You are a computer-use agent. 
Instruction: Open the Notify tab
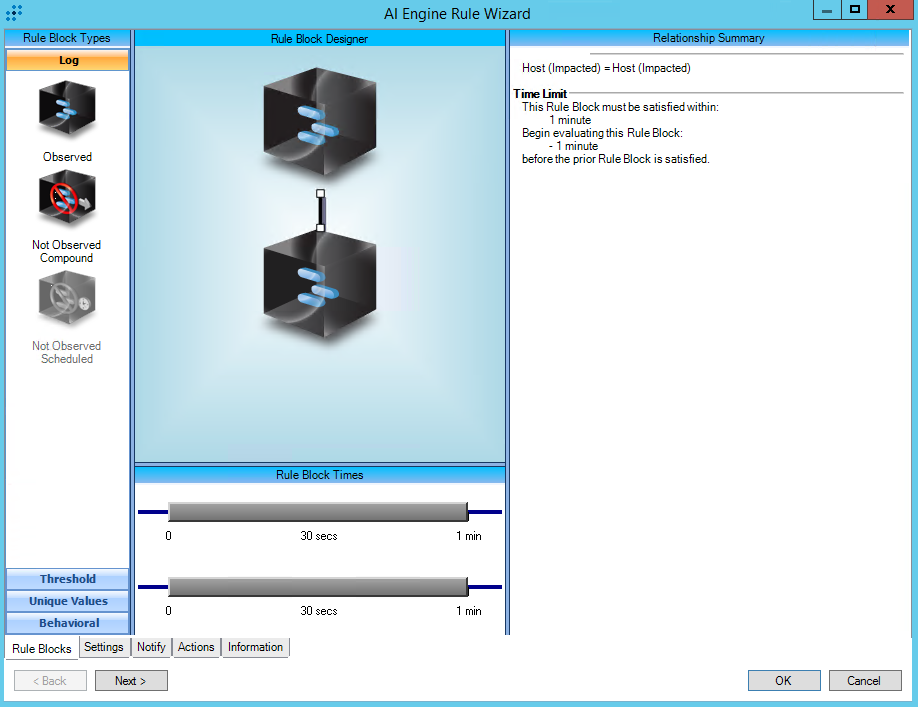tap(151, 647)
